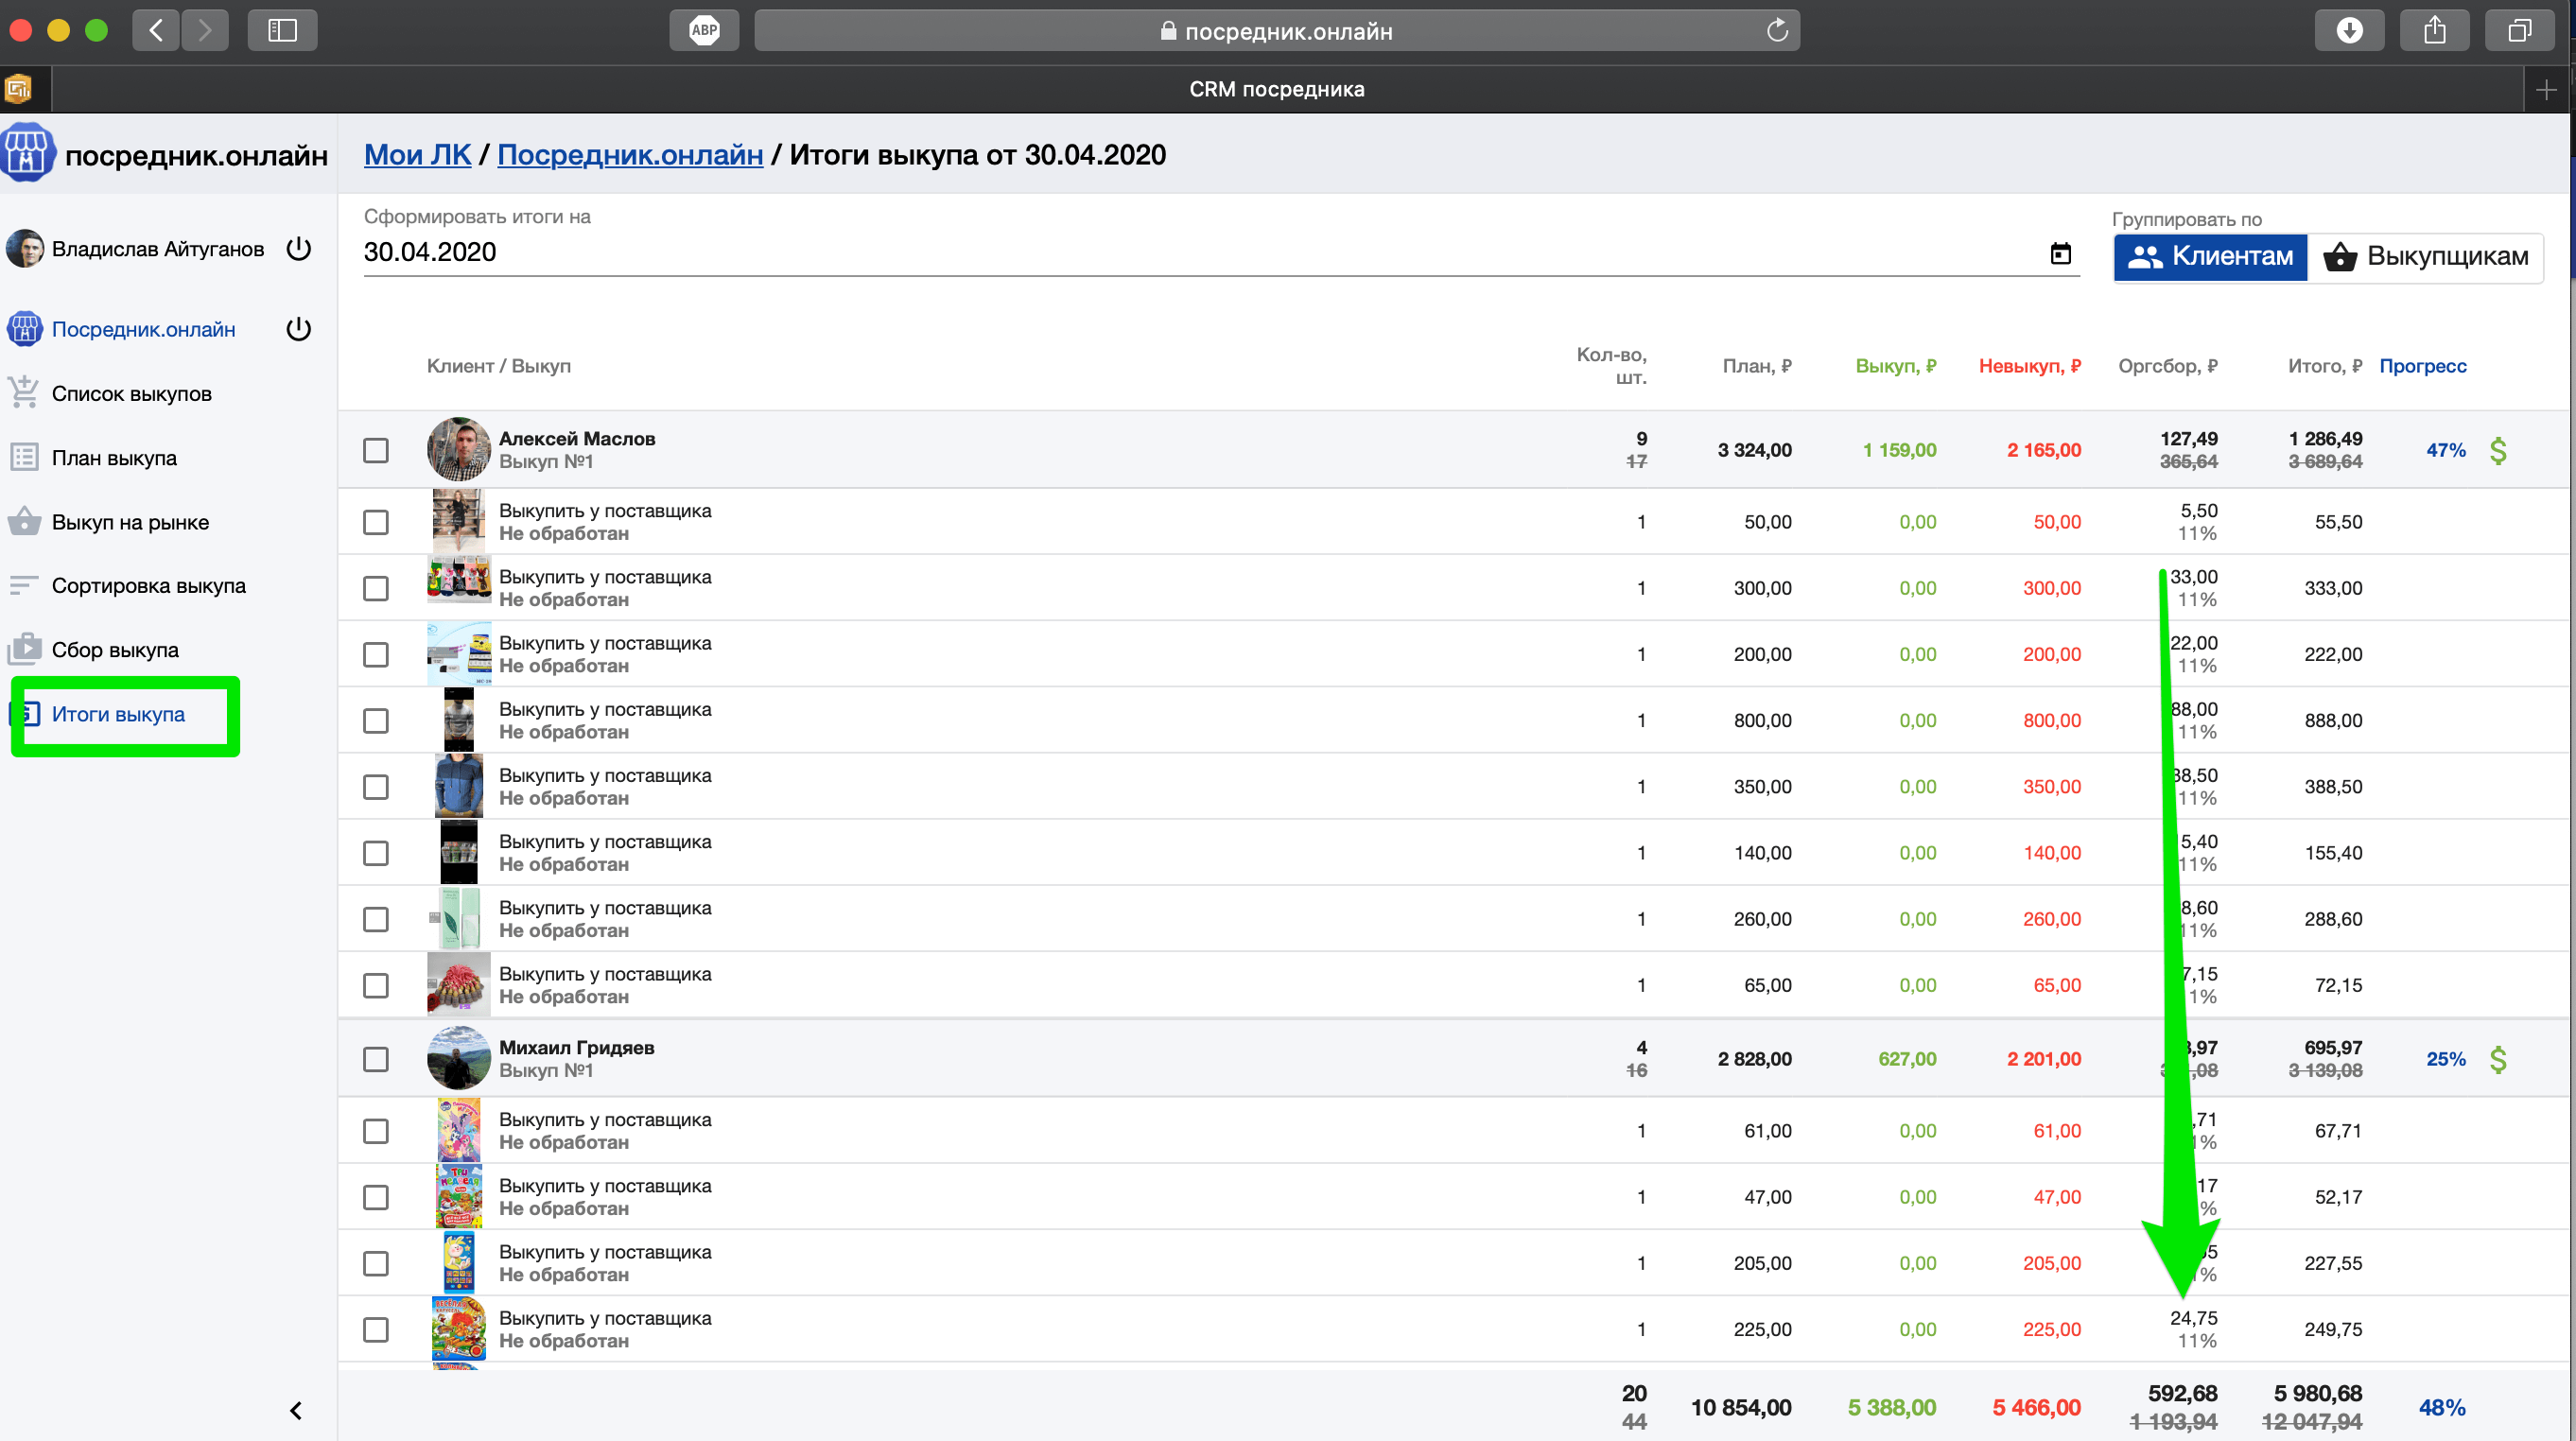The image size is (2576, 1441).
Task: Open the Safari downloads icon
Action: click(x=2349, y=30)
